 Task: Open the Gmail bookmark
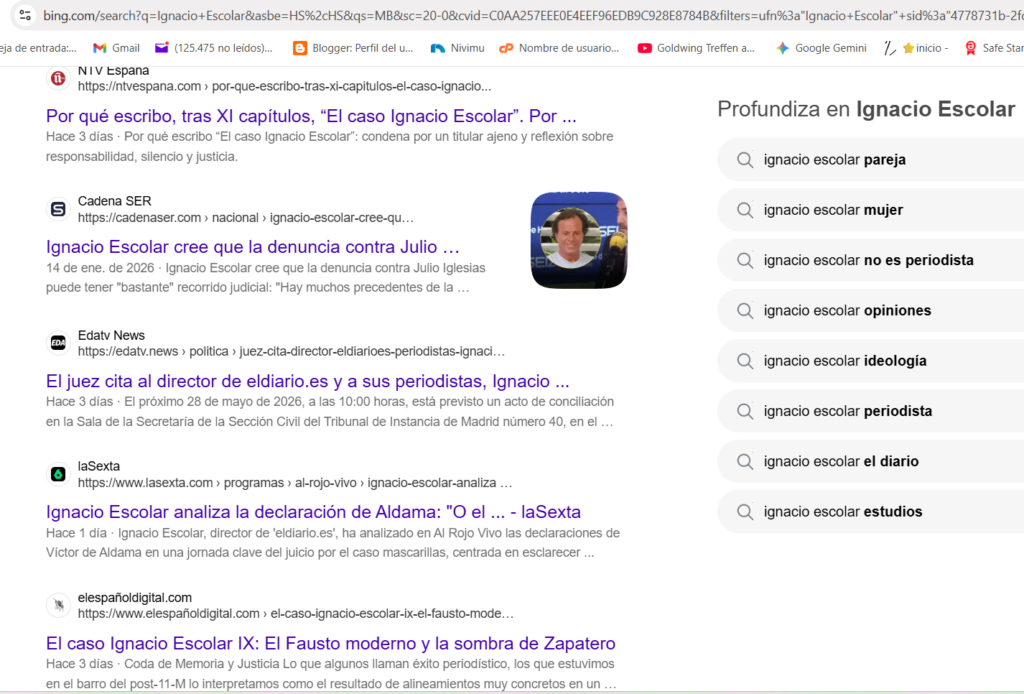116,48
